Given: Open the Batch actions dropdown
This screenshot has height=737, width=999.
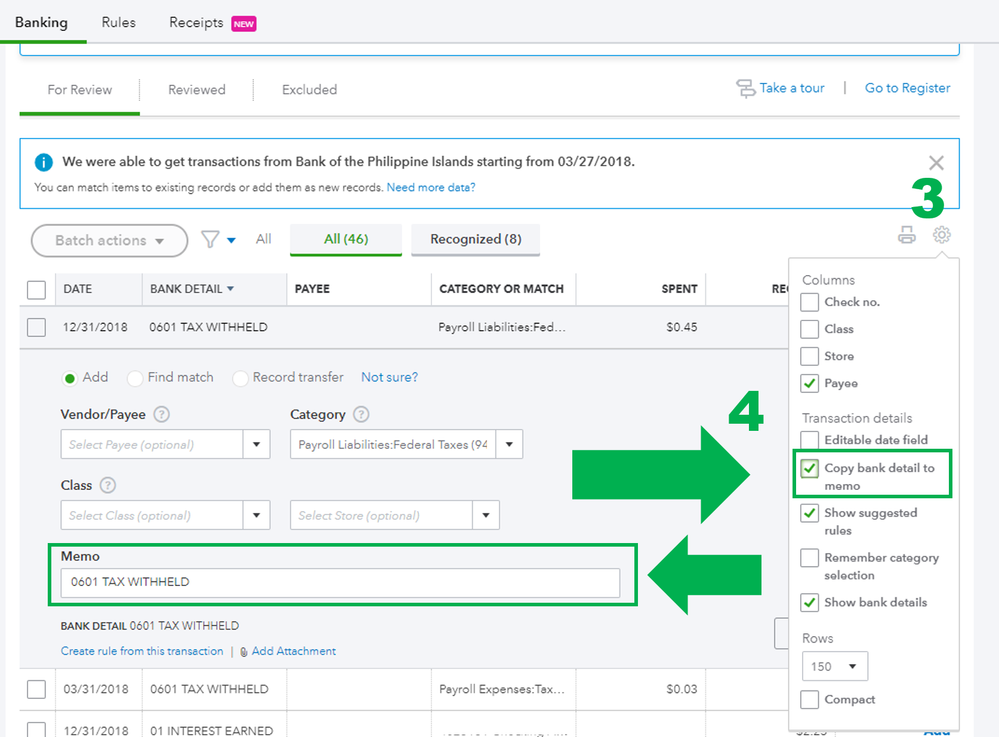Looking at the screenshot, I should click(110, 241).
